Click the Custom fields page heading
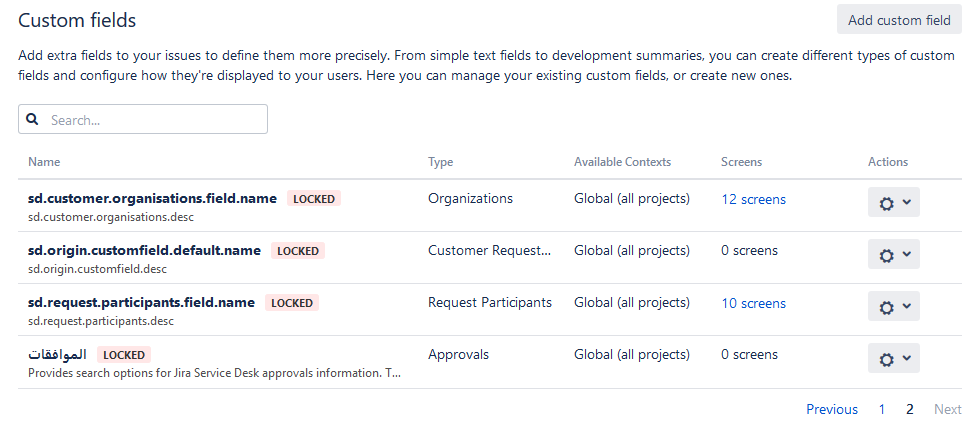Screen dimensions: 976x443 coord(77,20)
